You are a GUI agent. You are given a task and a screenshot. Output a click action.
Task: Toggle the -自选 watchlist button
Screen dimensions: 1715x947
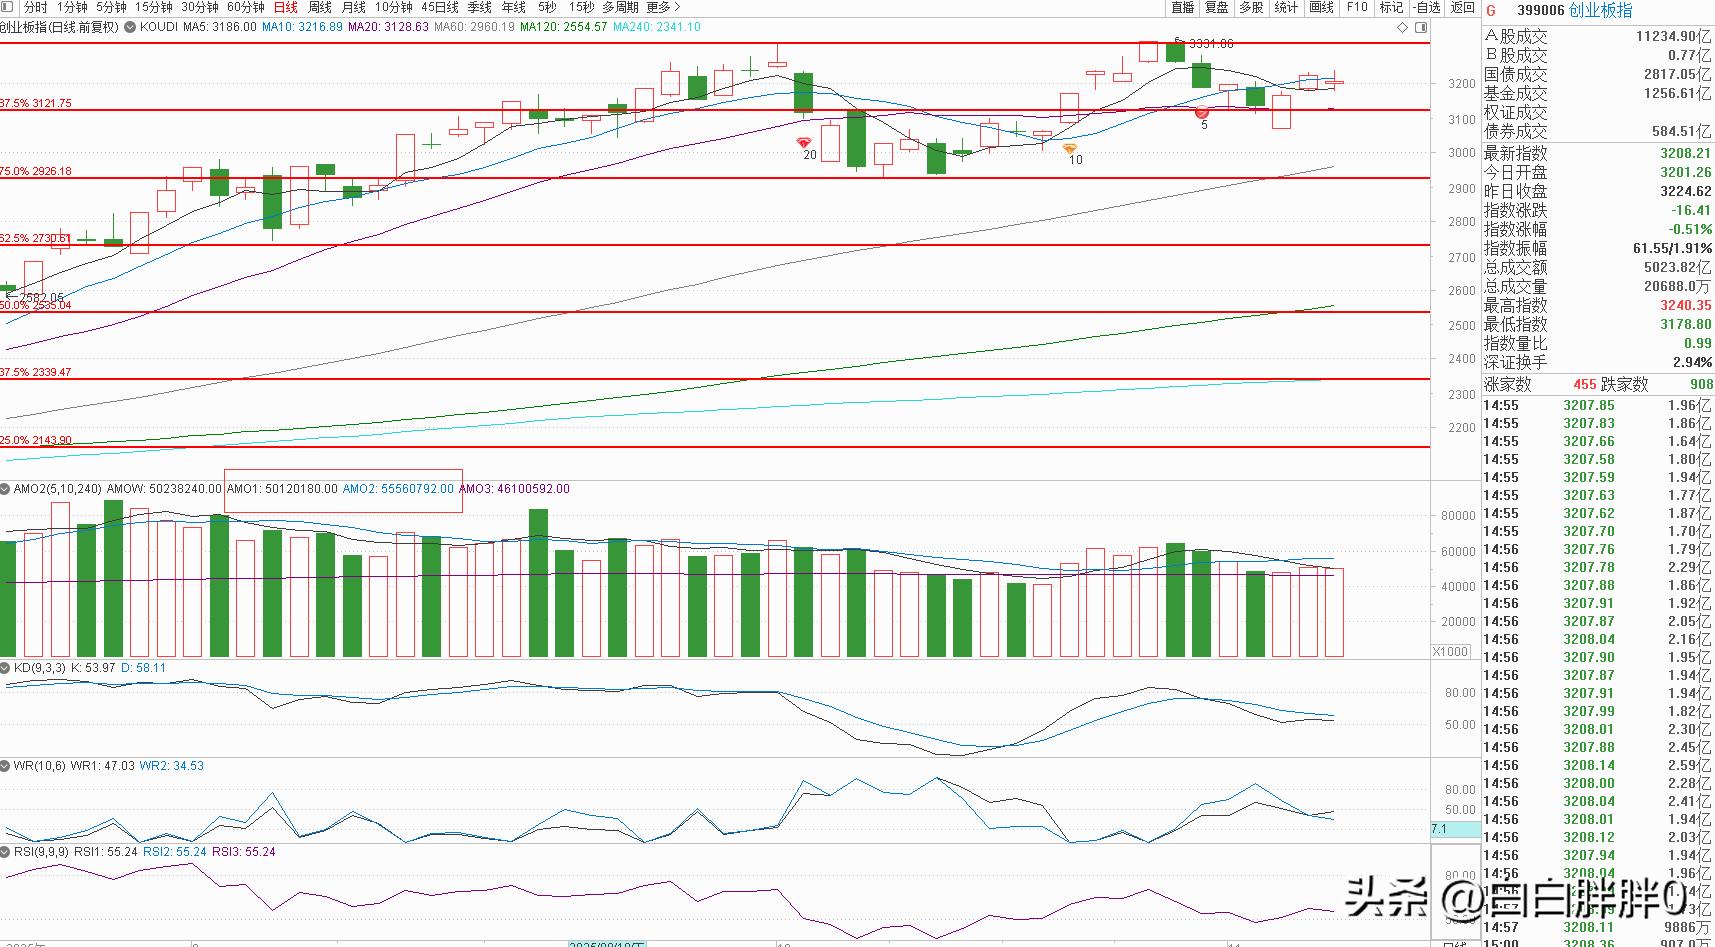click(1427, 7)
